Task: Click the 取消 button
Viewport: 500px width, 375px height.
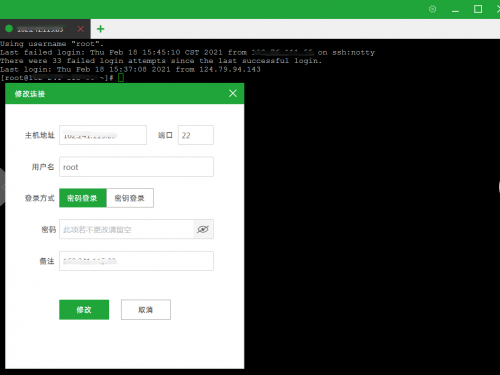Action: coord(146,310)
